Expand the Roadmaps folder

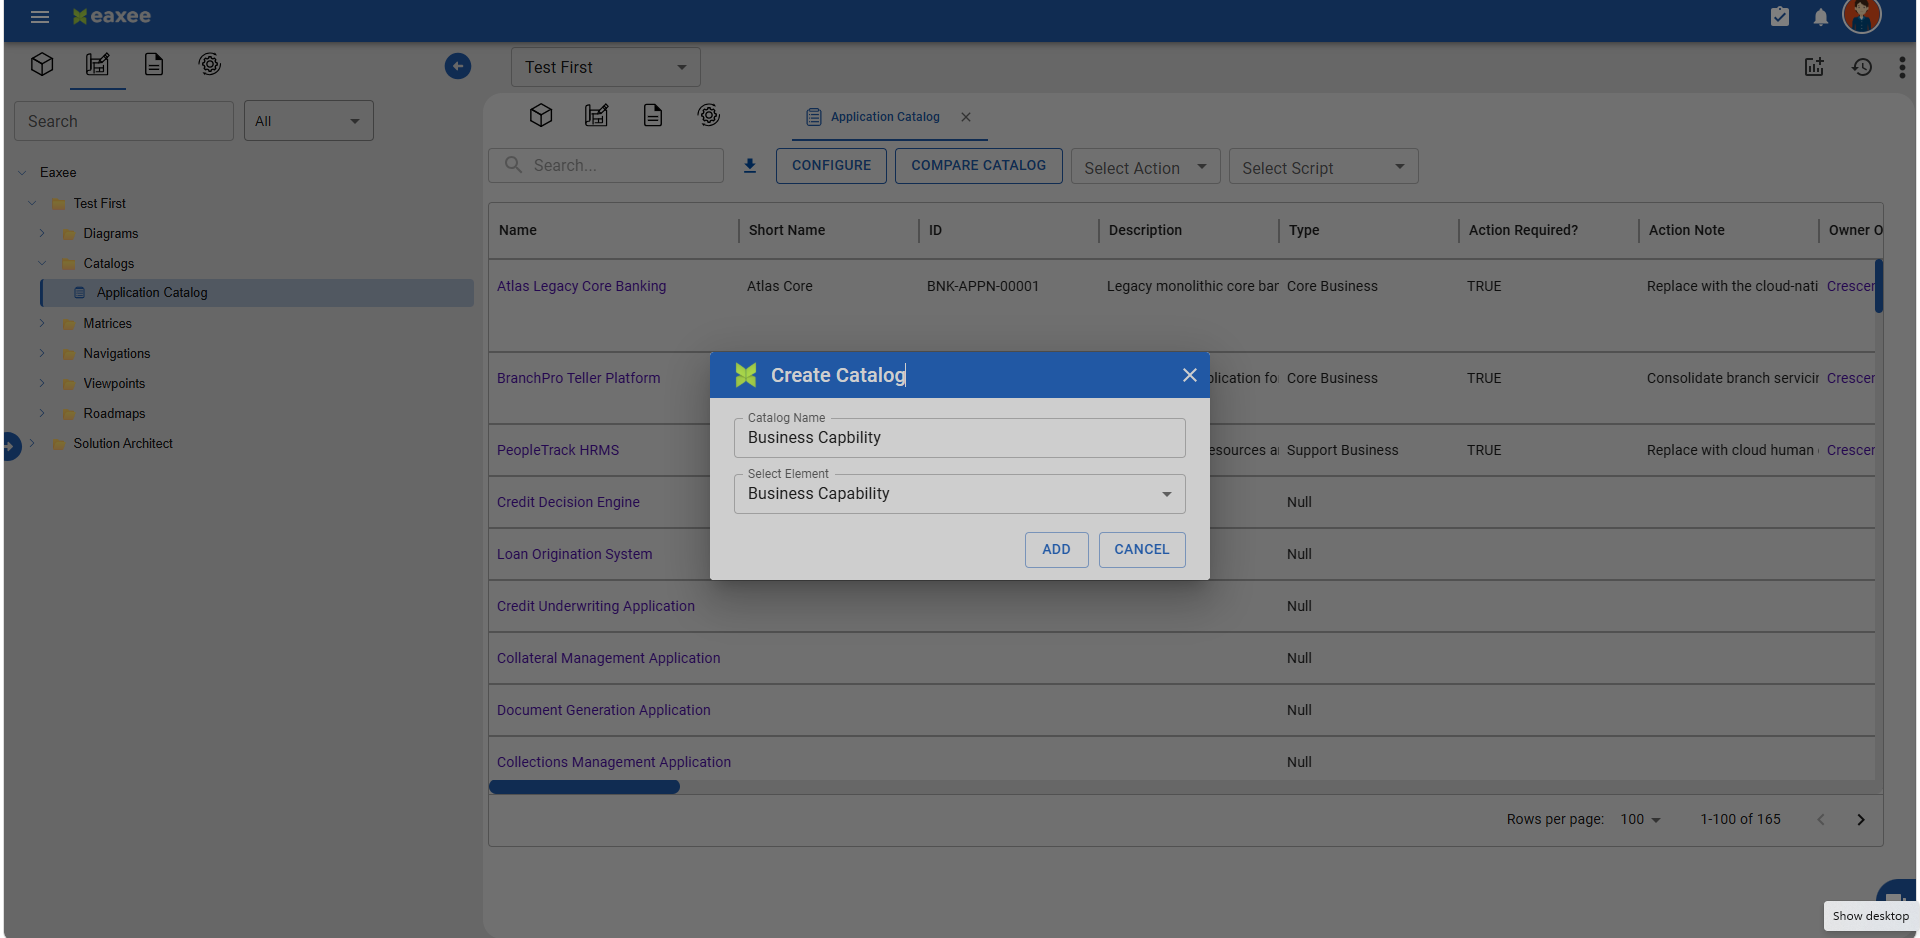(x=42, y=413)
